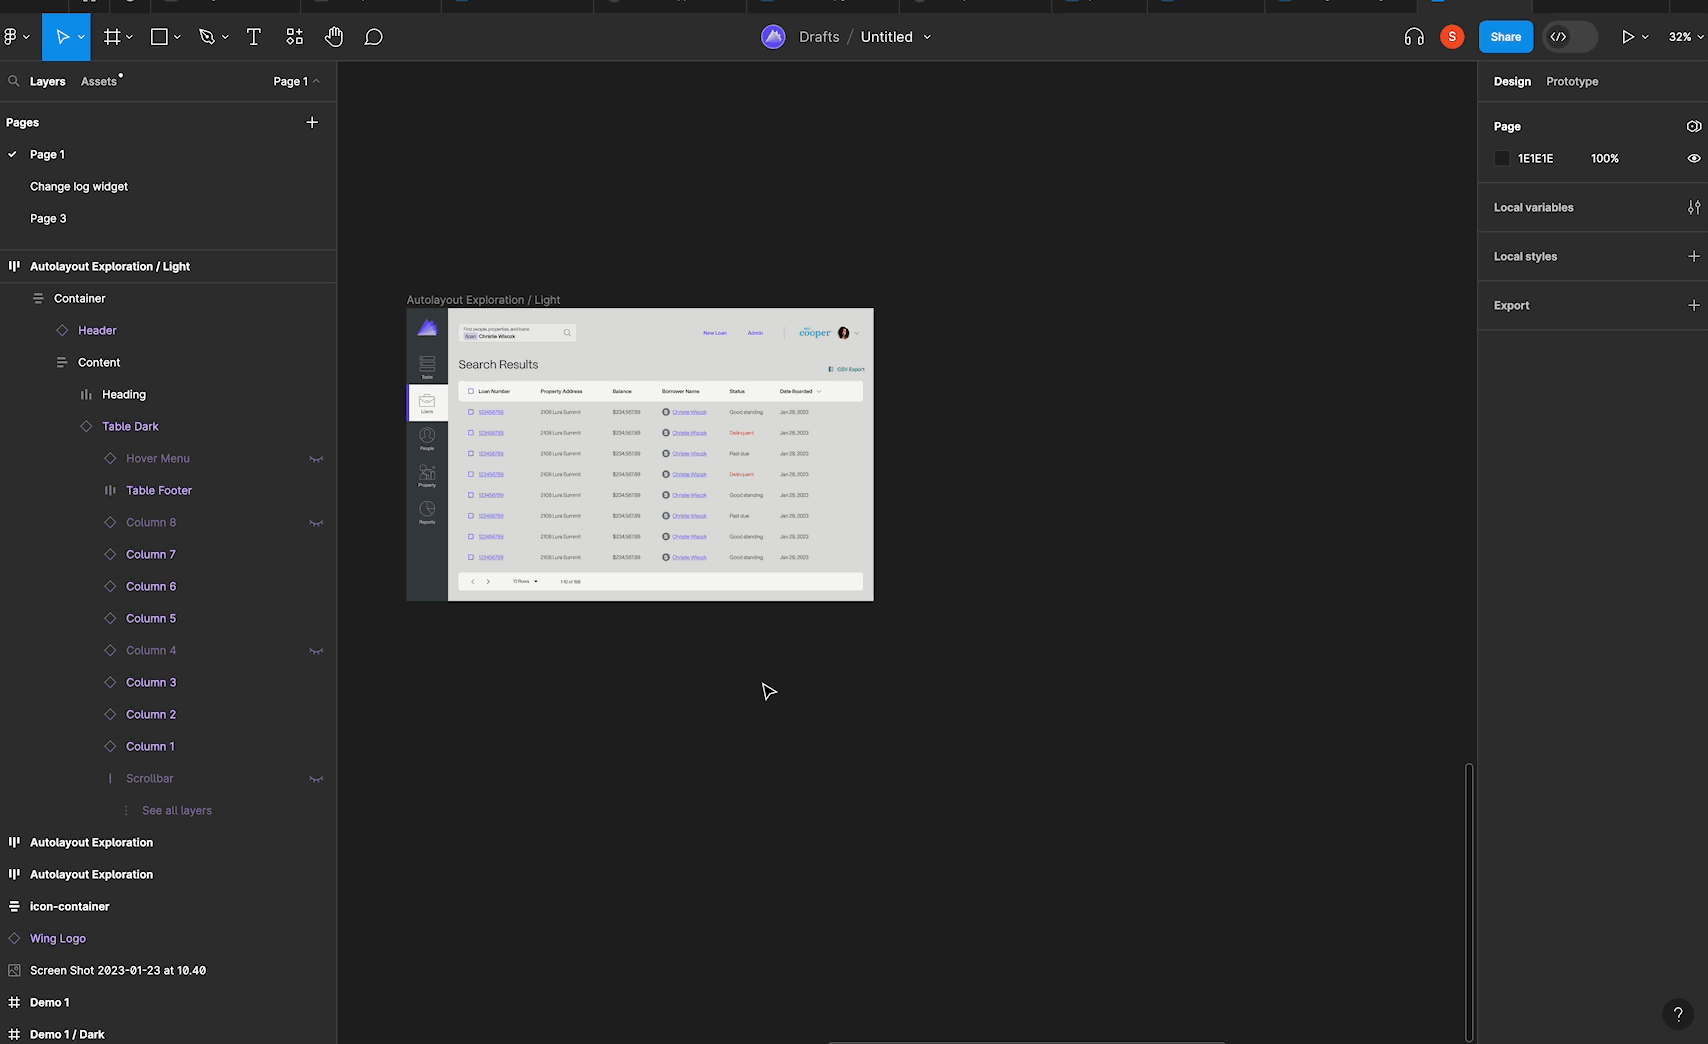
Task: Open the Actions and resources panel
Action: click(294, 37)
